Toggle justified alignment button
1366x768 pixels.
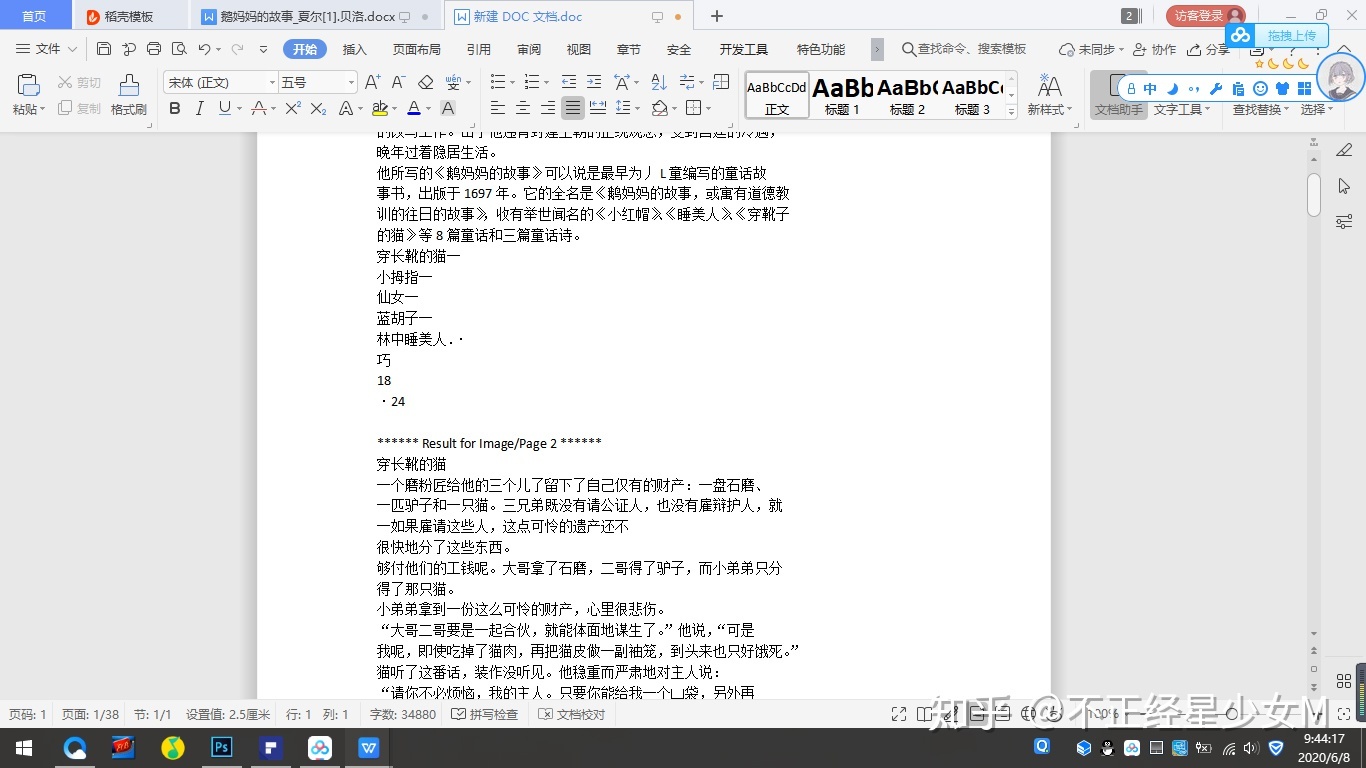572,108
